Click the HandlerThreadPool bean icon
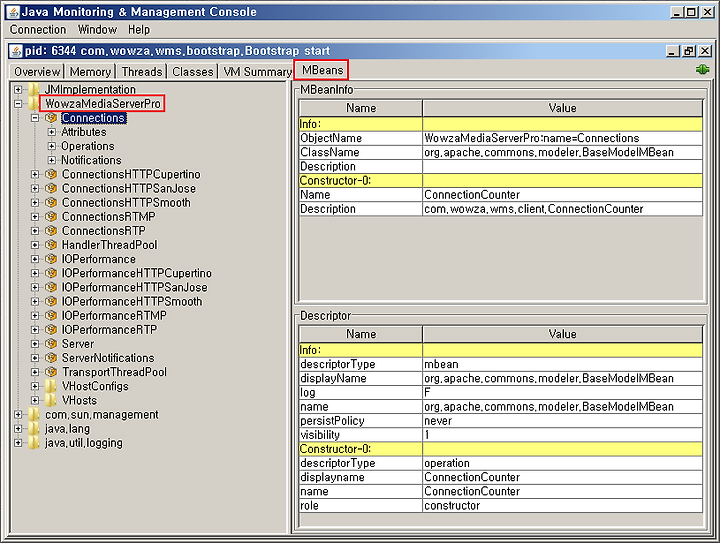Viewport: 720px width, 543px height. coord(51,245)
